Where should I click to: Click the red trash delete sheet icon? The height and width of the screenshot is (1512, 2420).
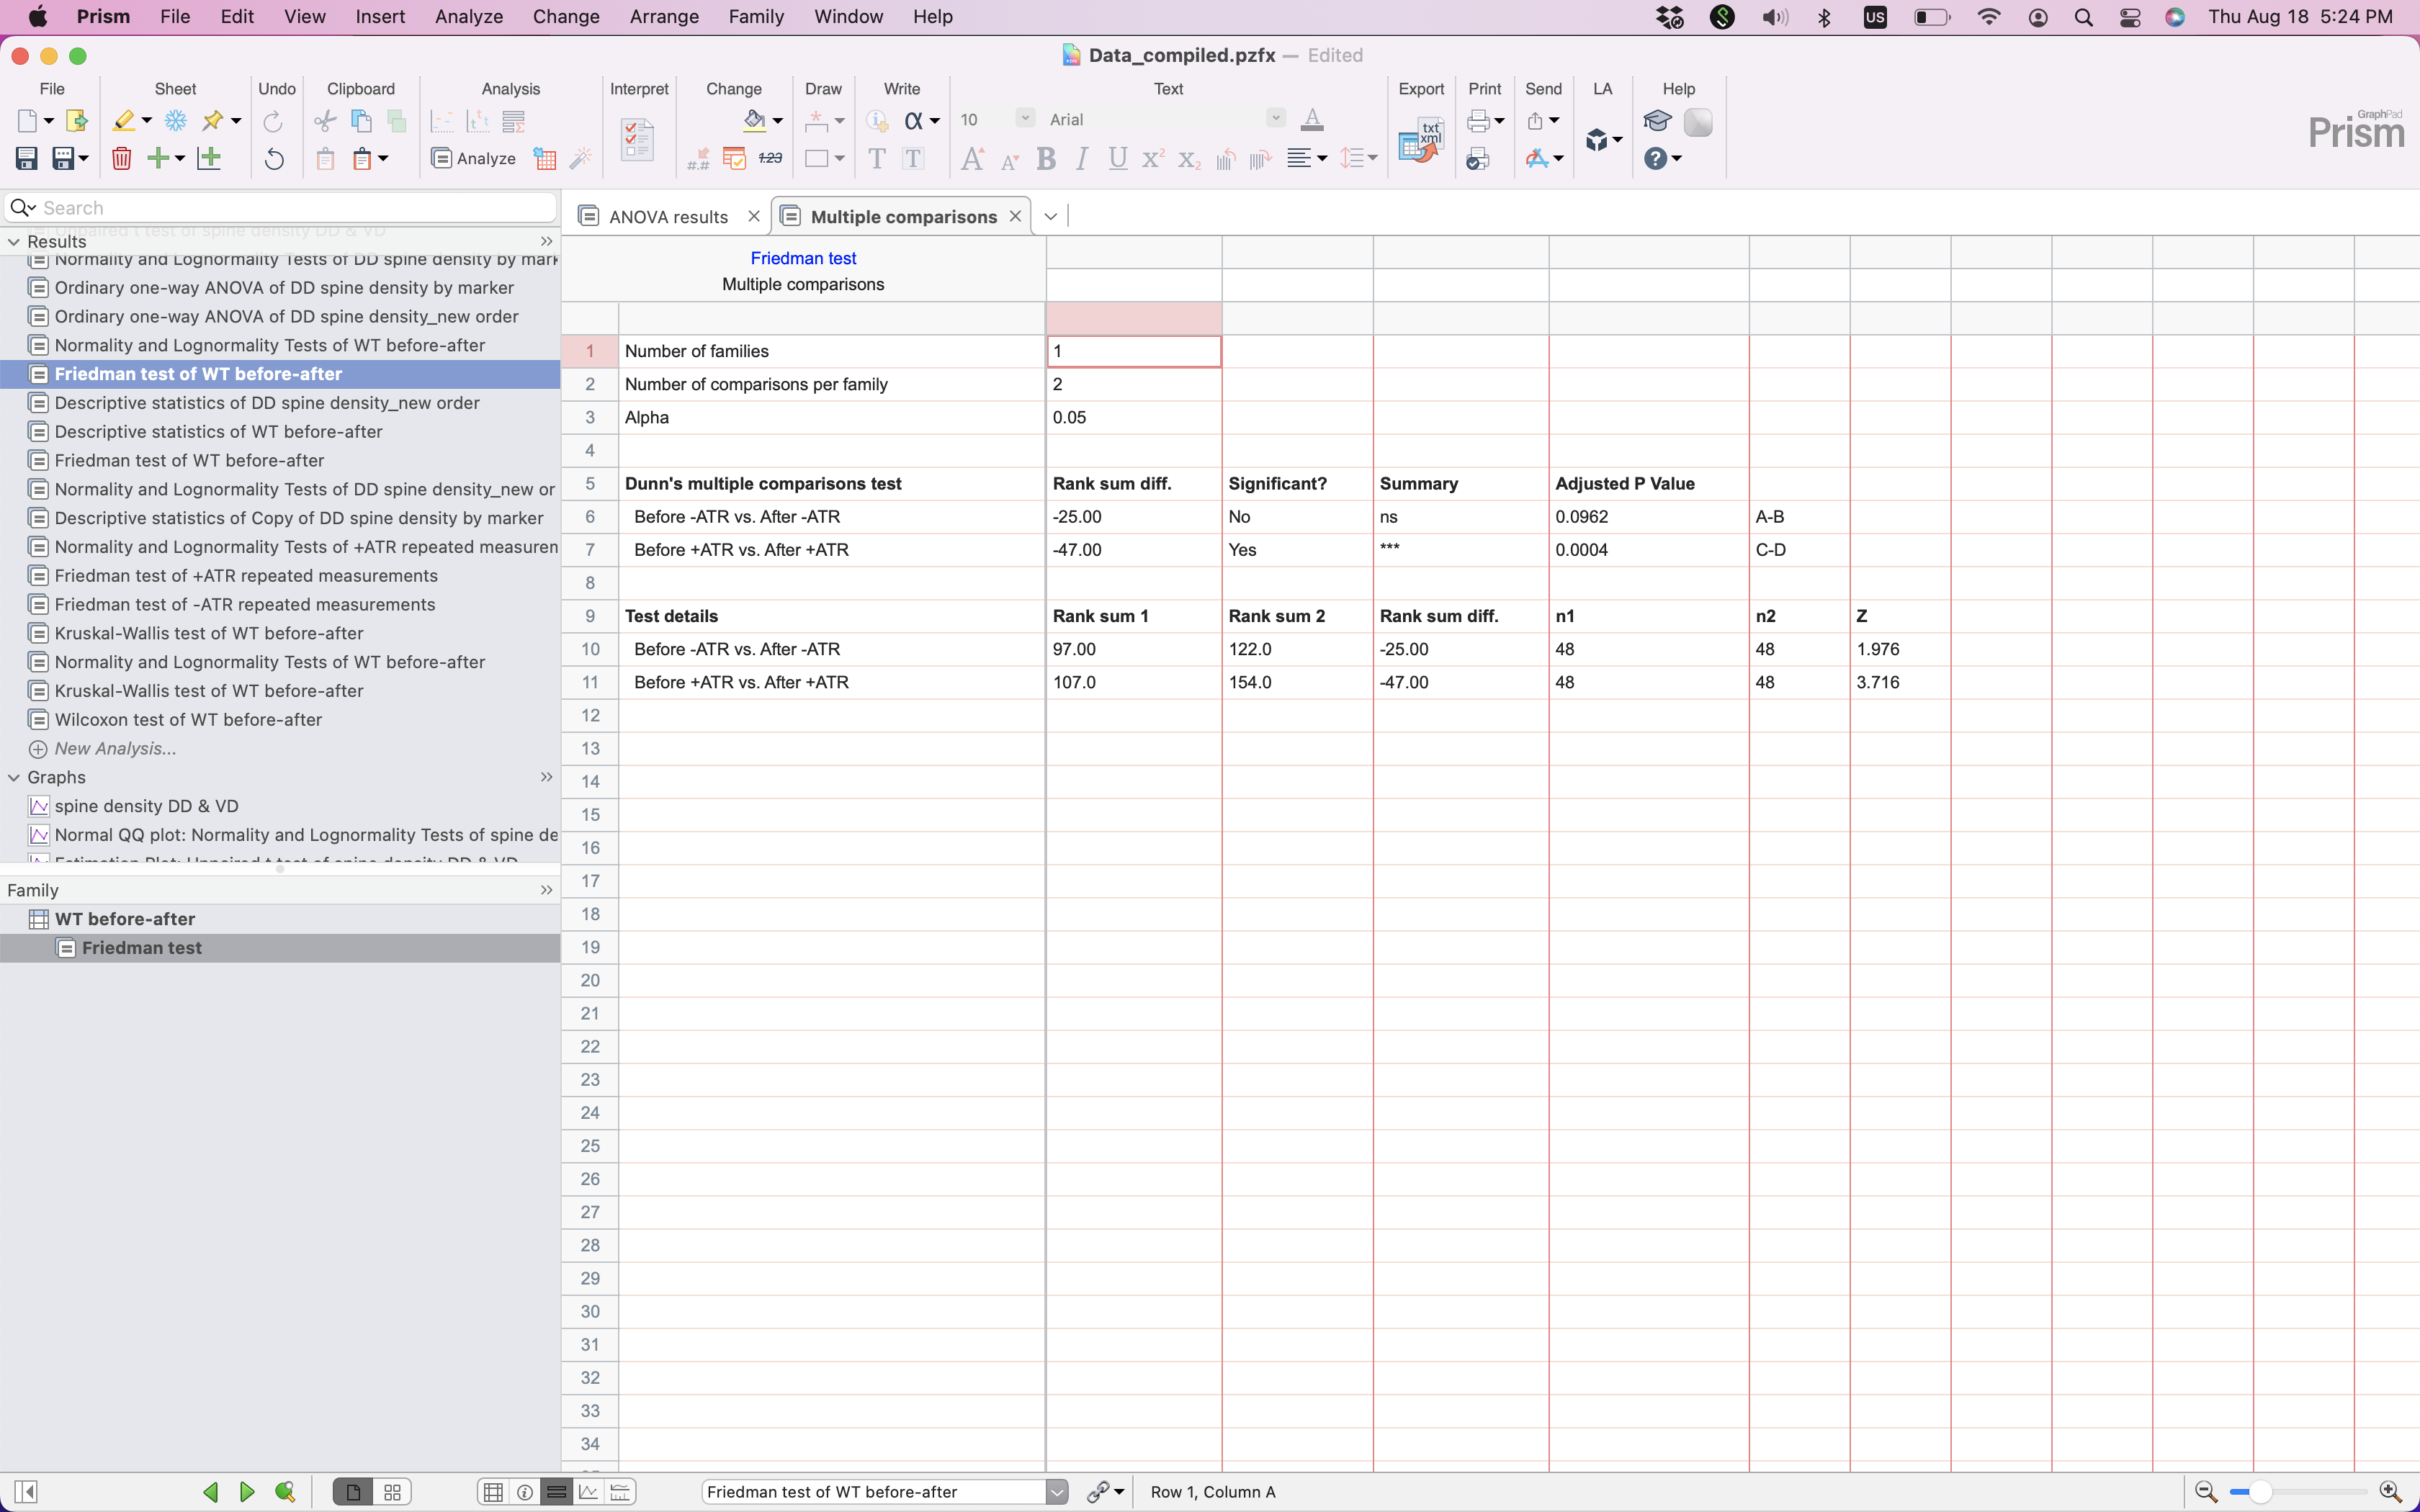coord(121,158)
